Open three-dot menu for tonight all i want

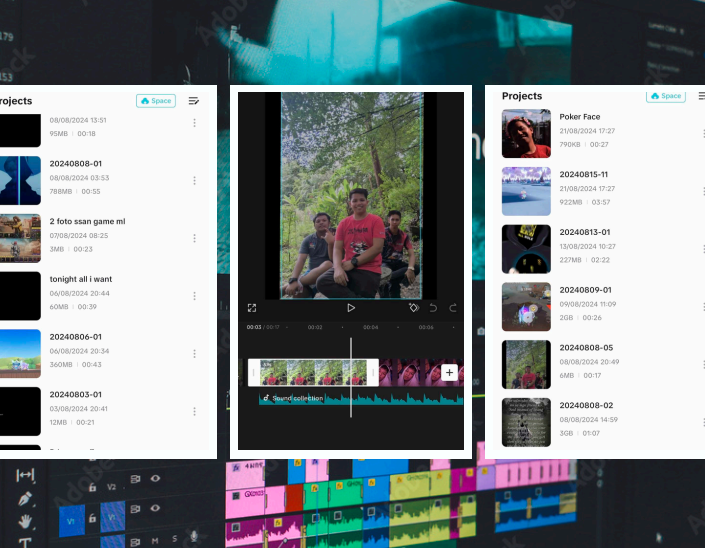(x=194, y=296)
